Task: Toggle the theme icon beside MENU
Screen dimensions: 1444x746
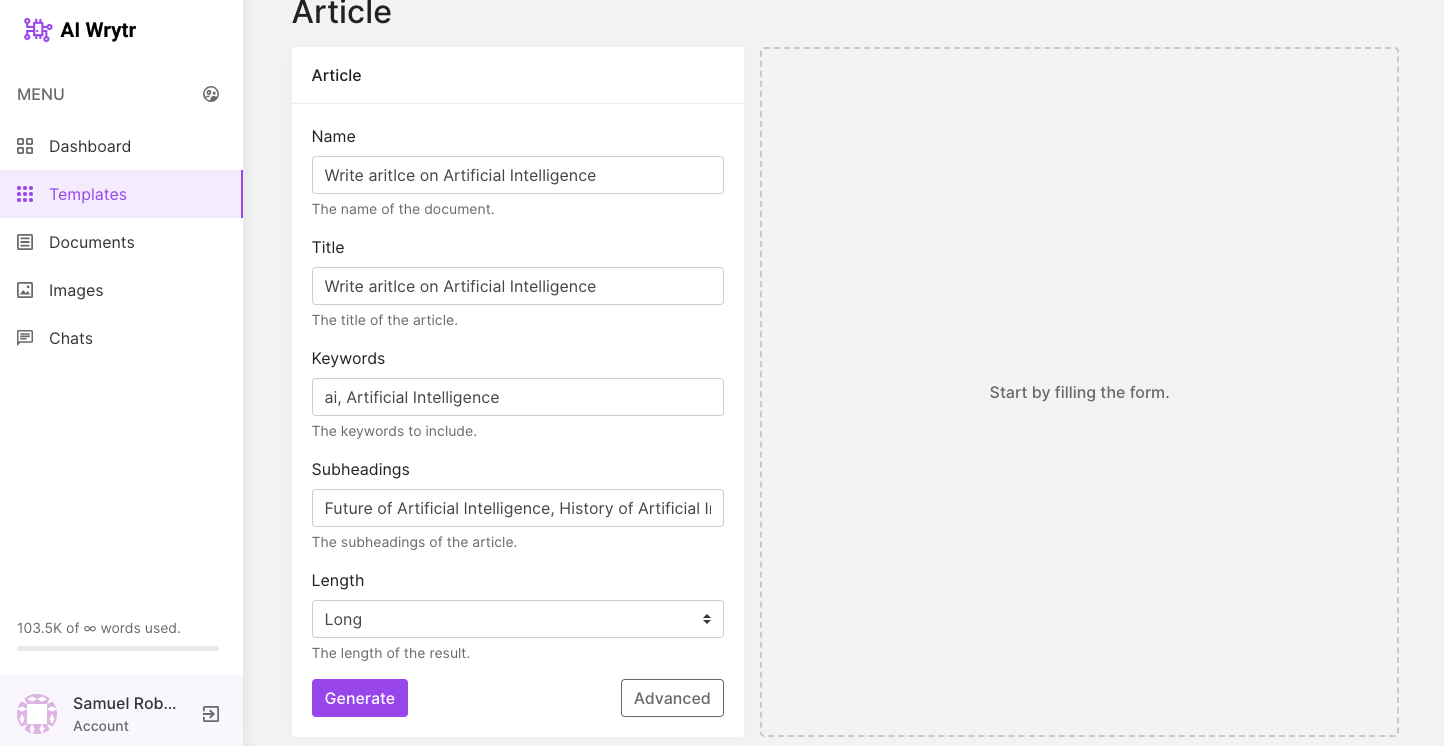Action: pos(211,94)
